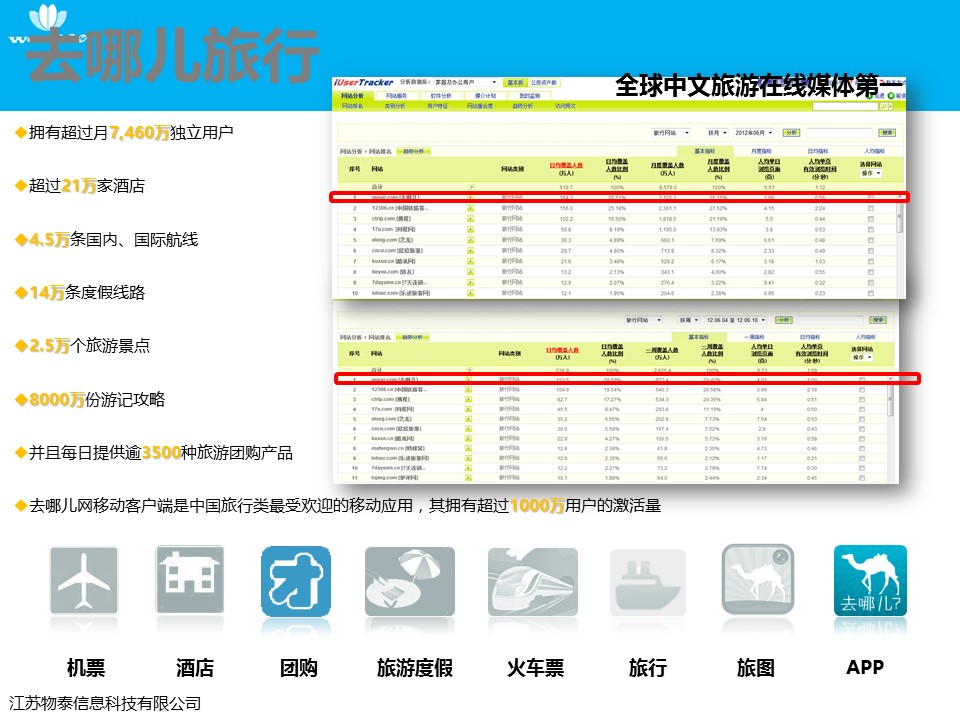Open trend chart icon for ctrip.com in monthly table
960x720 pixels.
tap(470, 219)
